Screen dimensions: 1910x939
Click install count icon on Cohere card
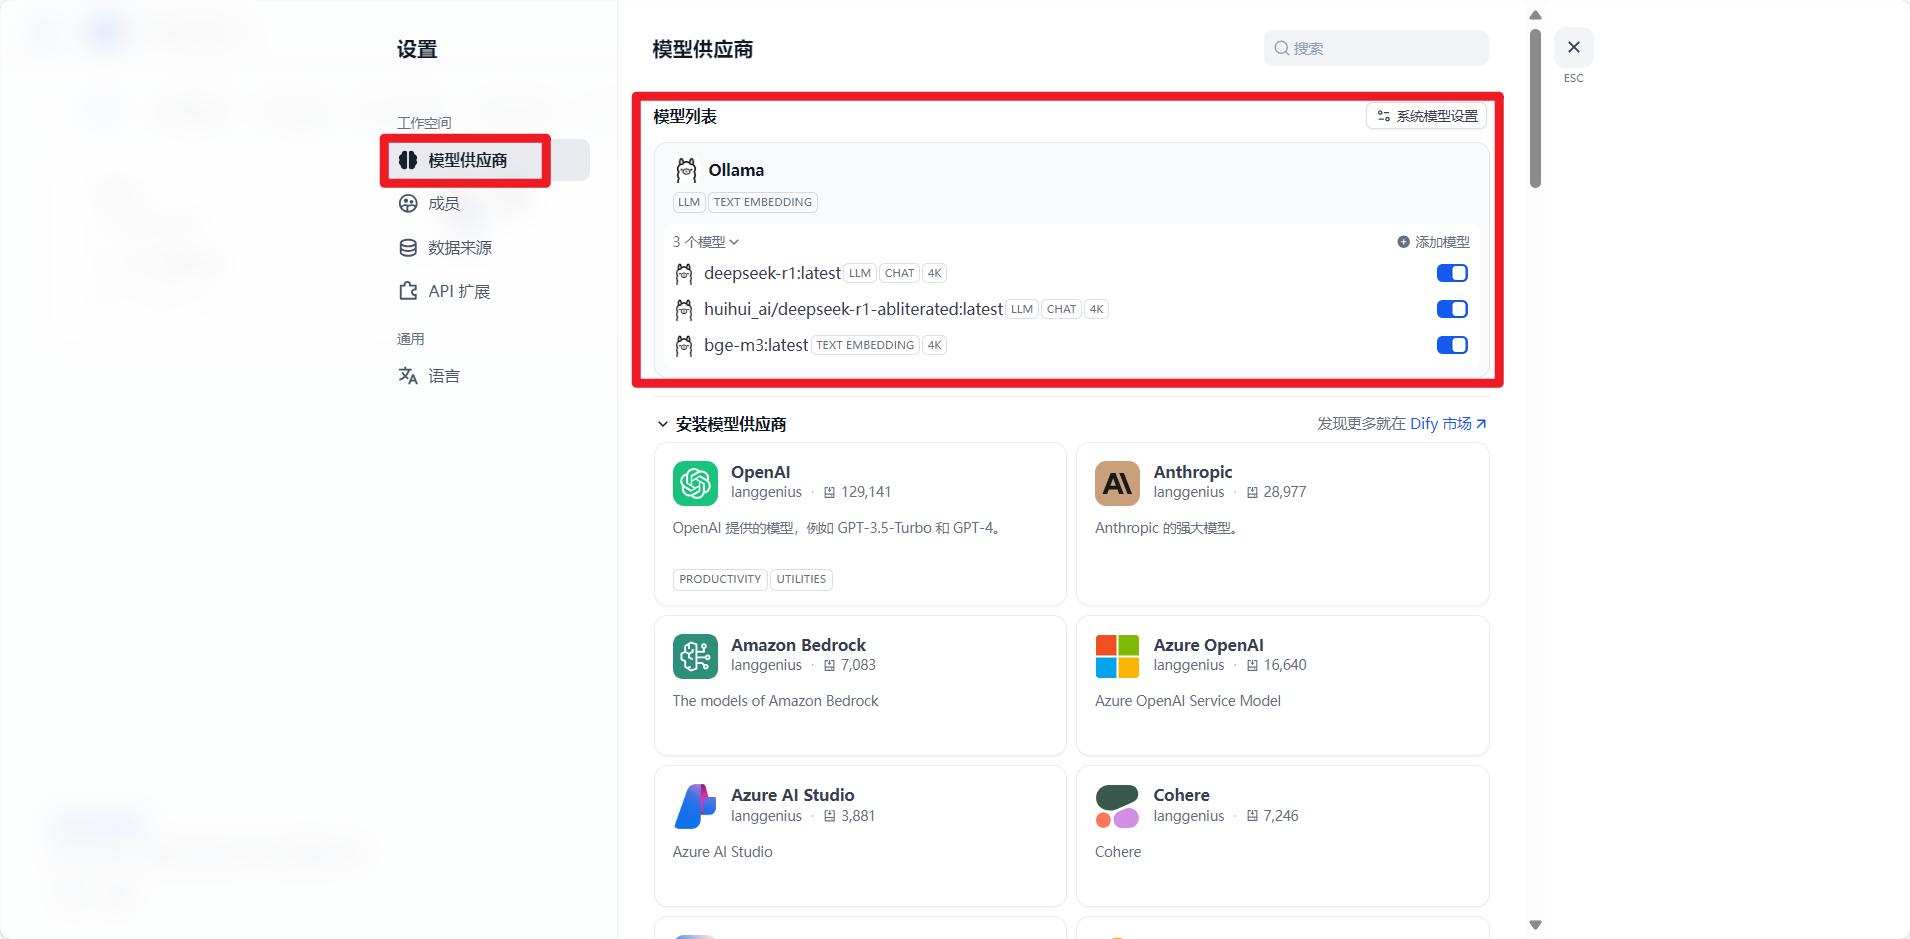click(x=1251, y=816)
